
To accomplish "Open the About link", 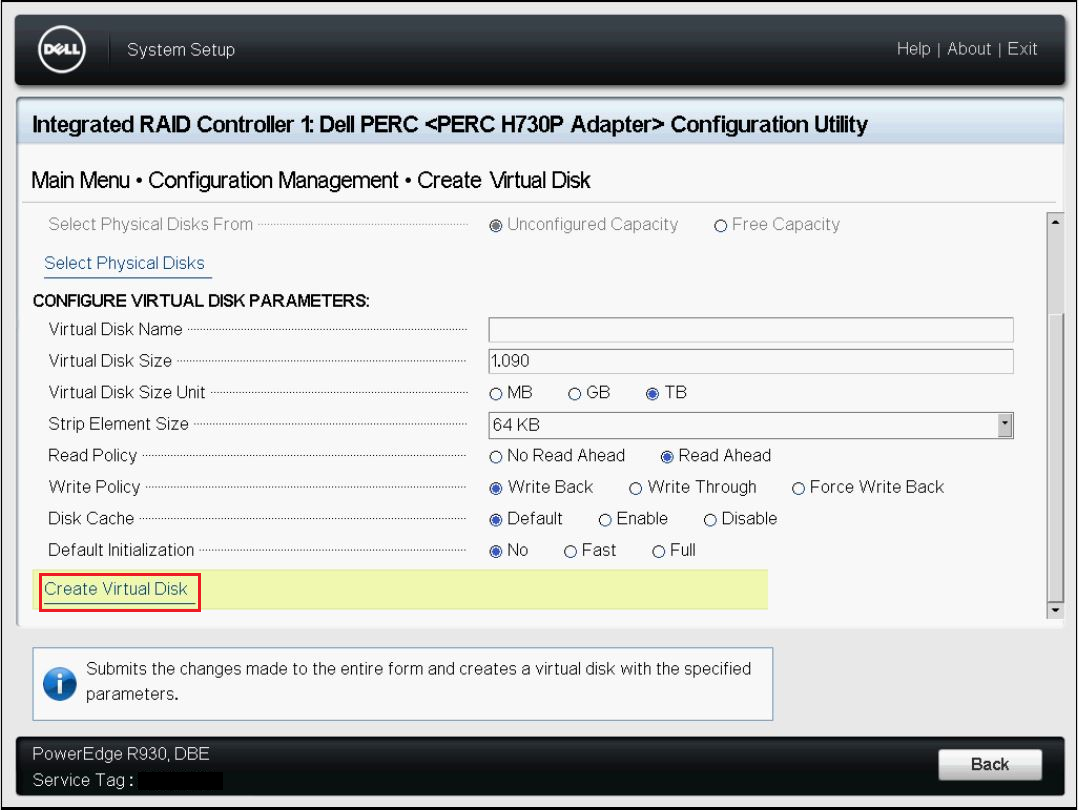I will click(x=969, y=49).
